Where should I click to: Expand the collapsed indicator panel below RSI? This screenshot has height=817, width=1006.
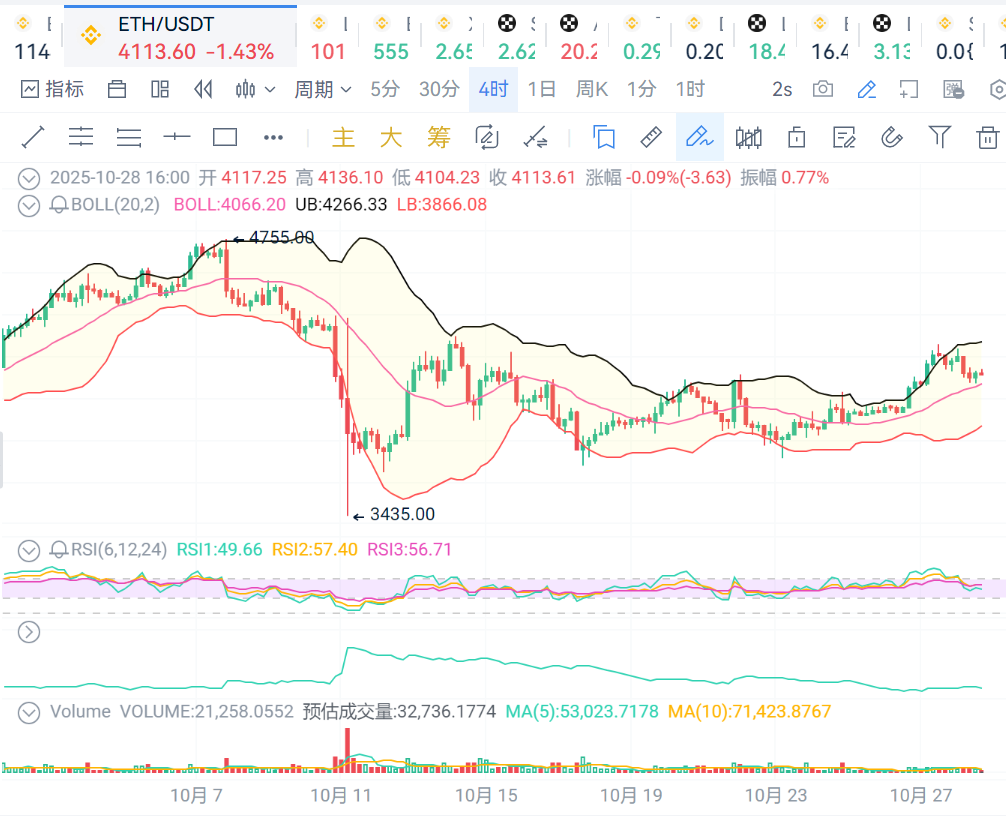[30, 631]
